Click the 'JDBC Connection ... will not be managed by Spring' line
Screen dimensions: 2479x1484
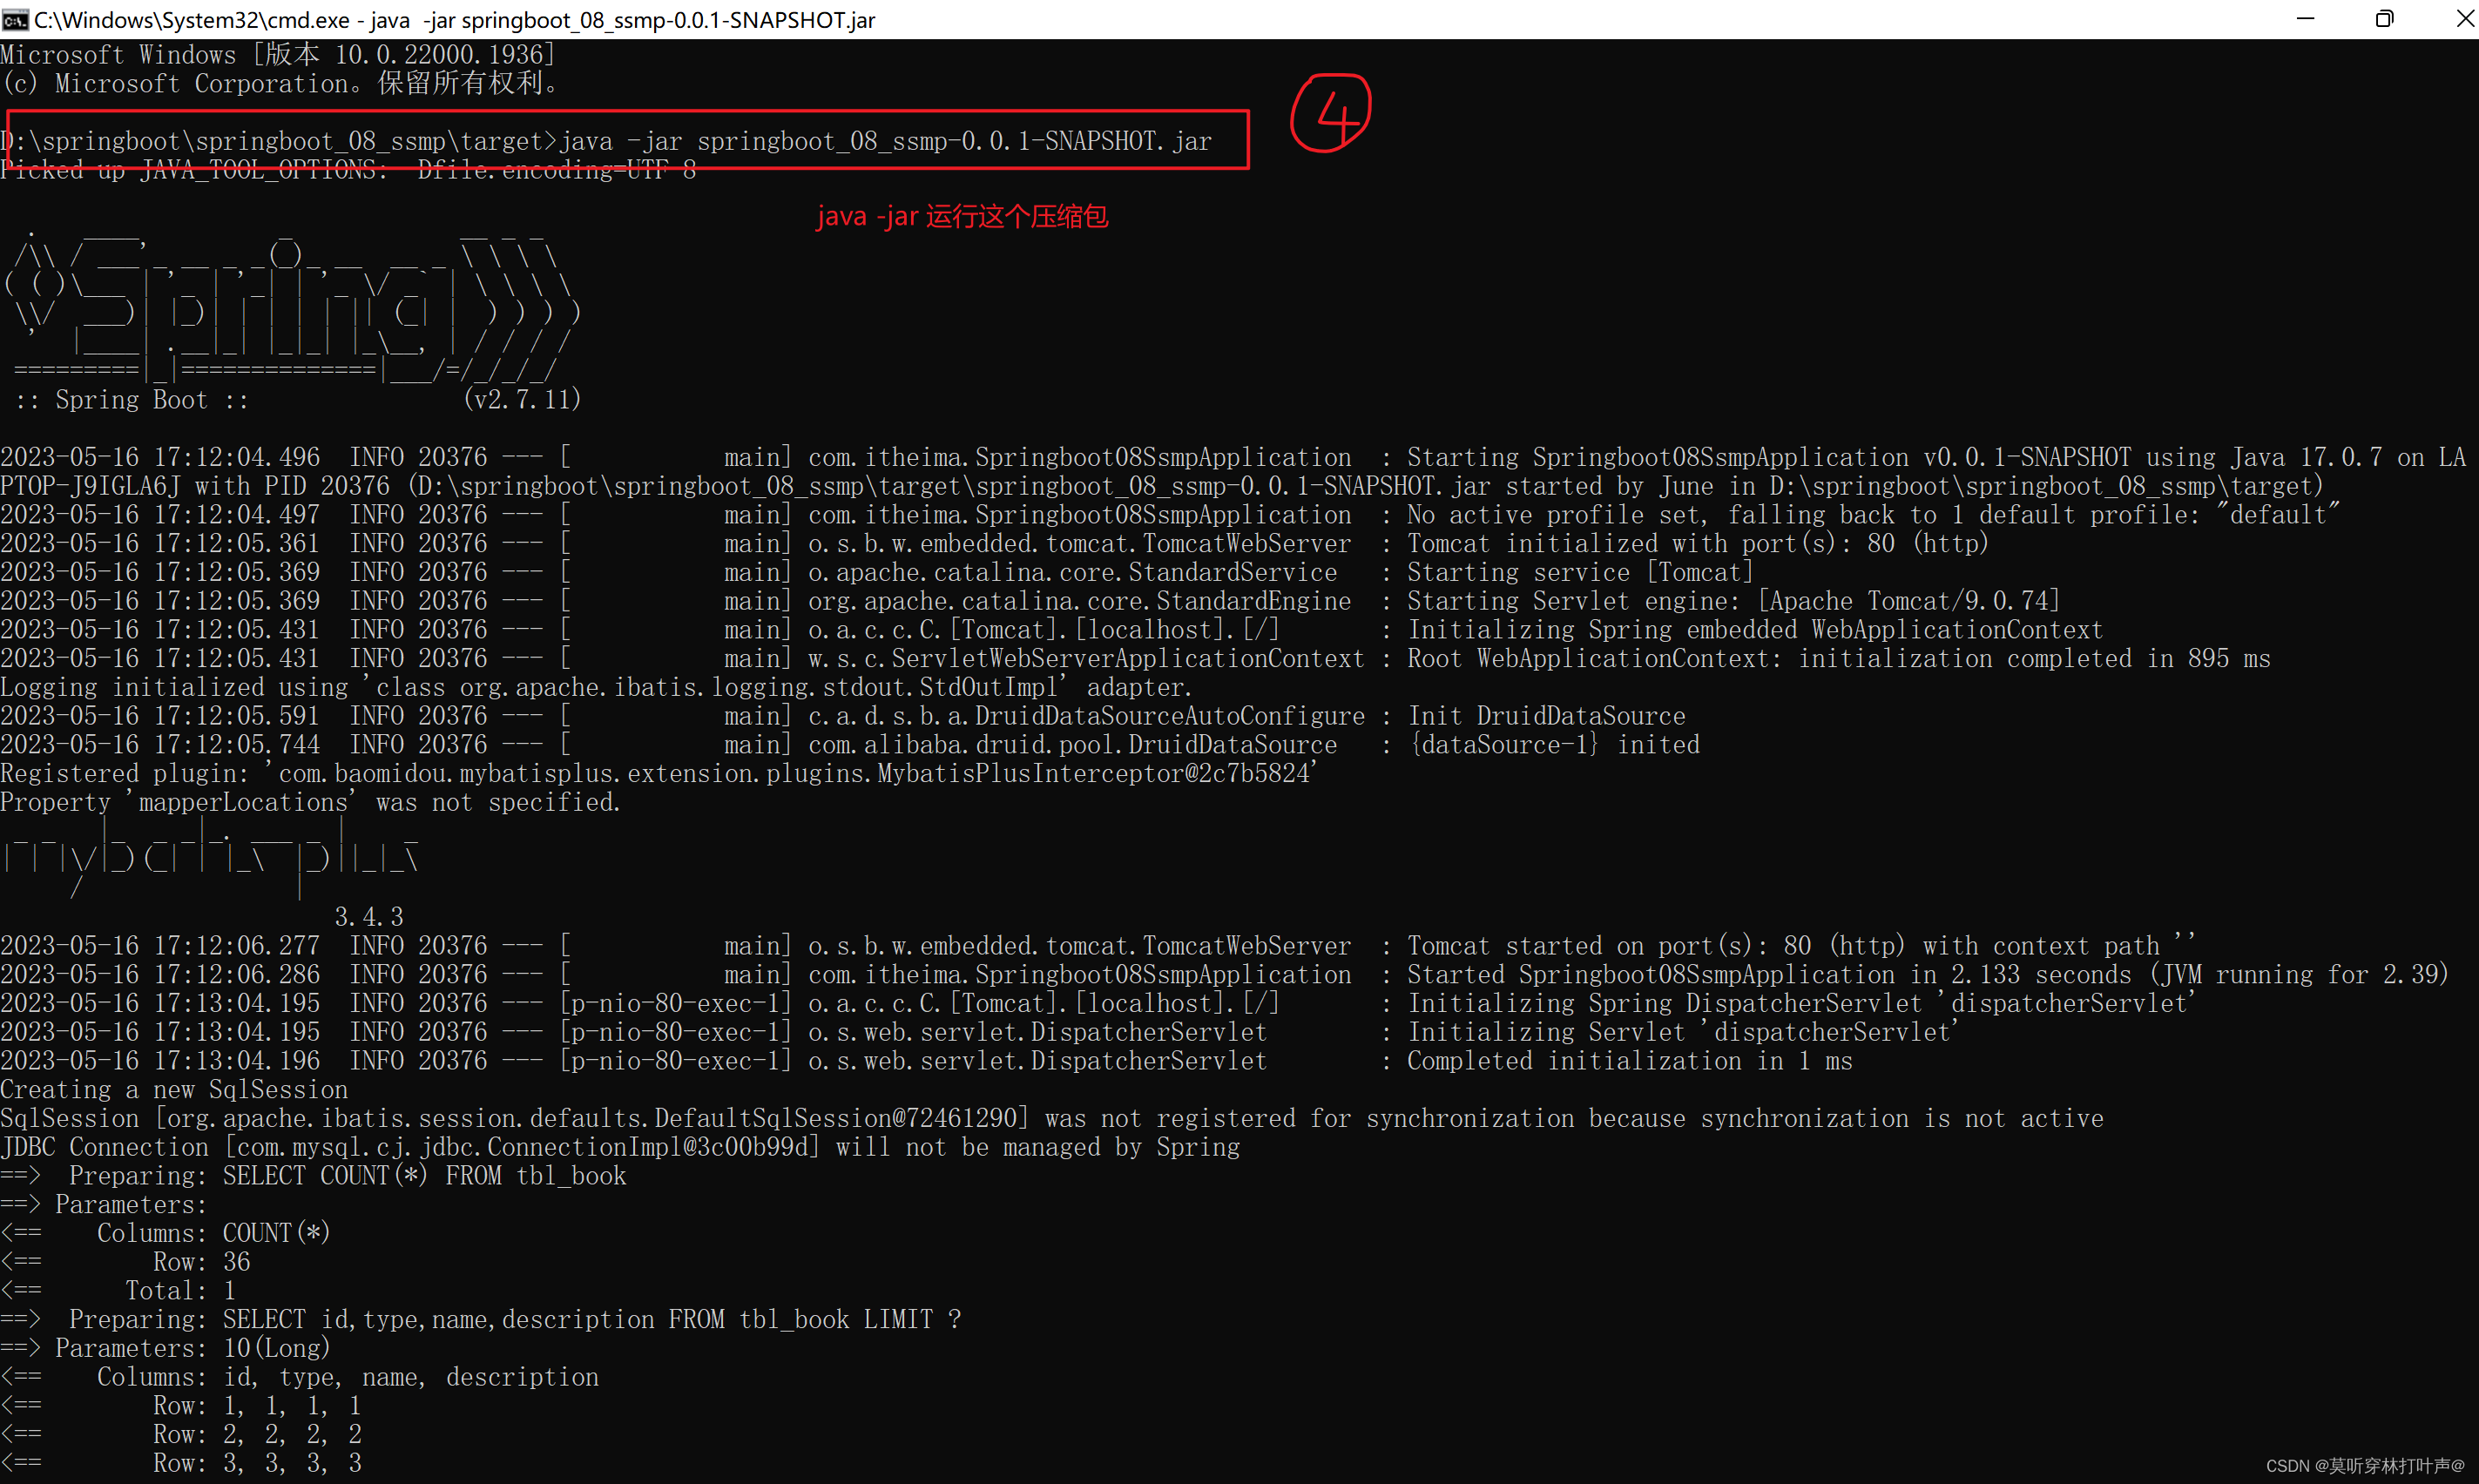pos(620,1147)
